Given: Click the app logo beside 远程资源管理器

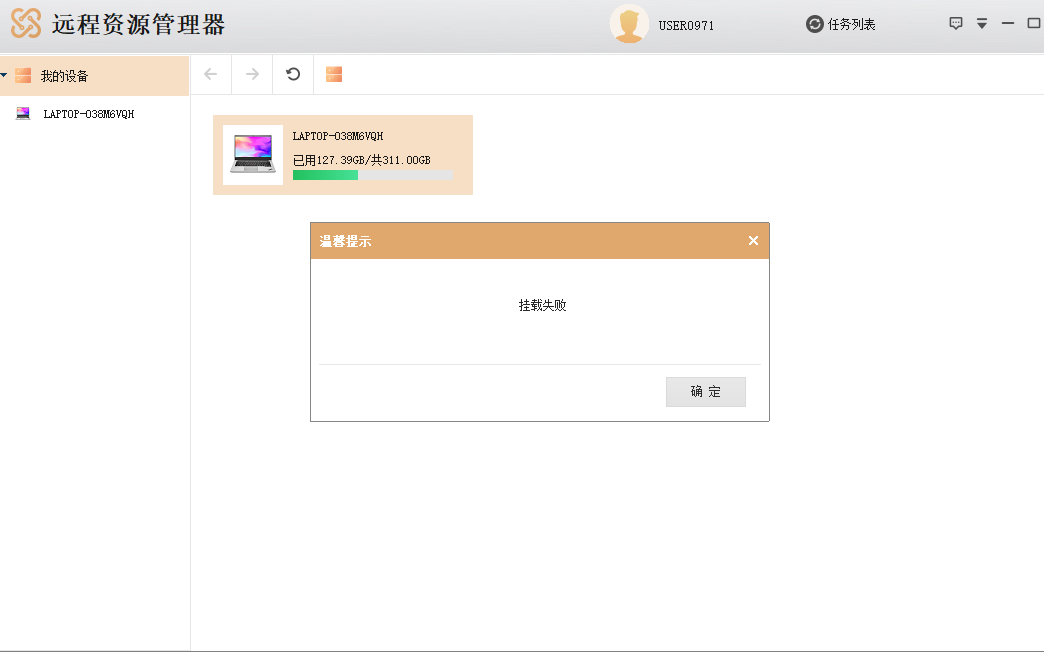Looking at the screenshot, I should click(26, 24).
